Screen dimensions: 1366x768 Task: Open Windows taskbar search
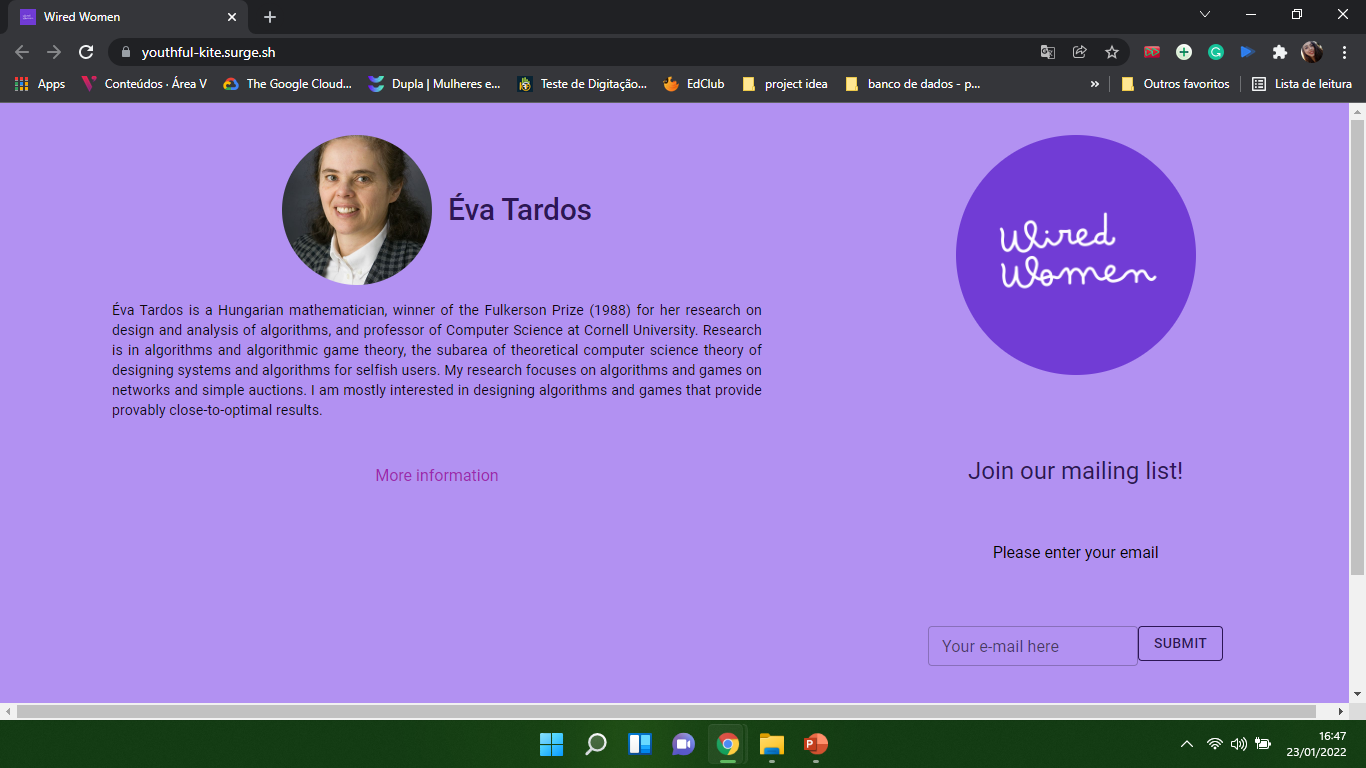pos(596,744)
